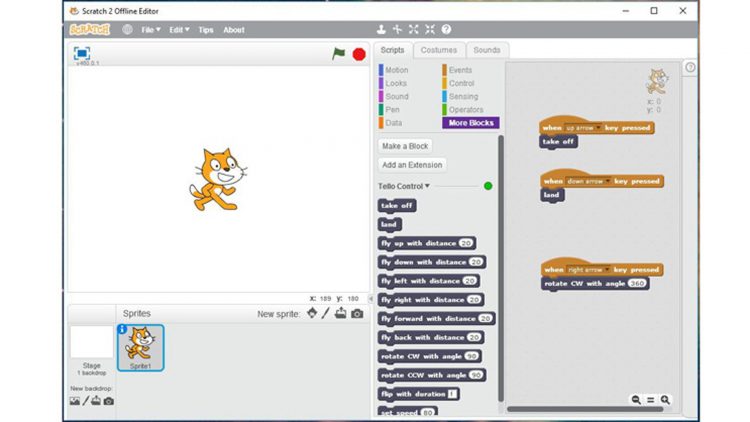Screen dimensions: 750x422
Task: Click the take off block in palette
Action: pos(397,206)
